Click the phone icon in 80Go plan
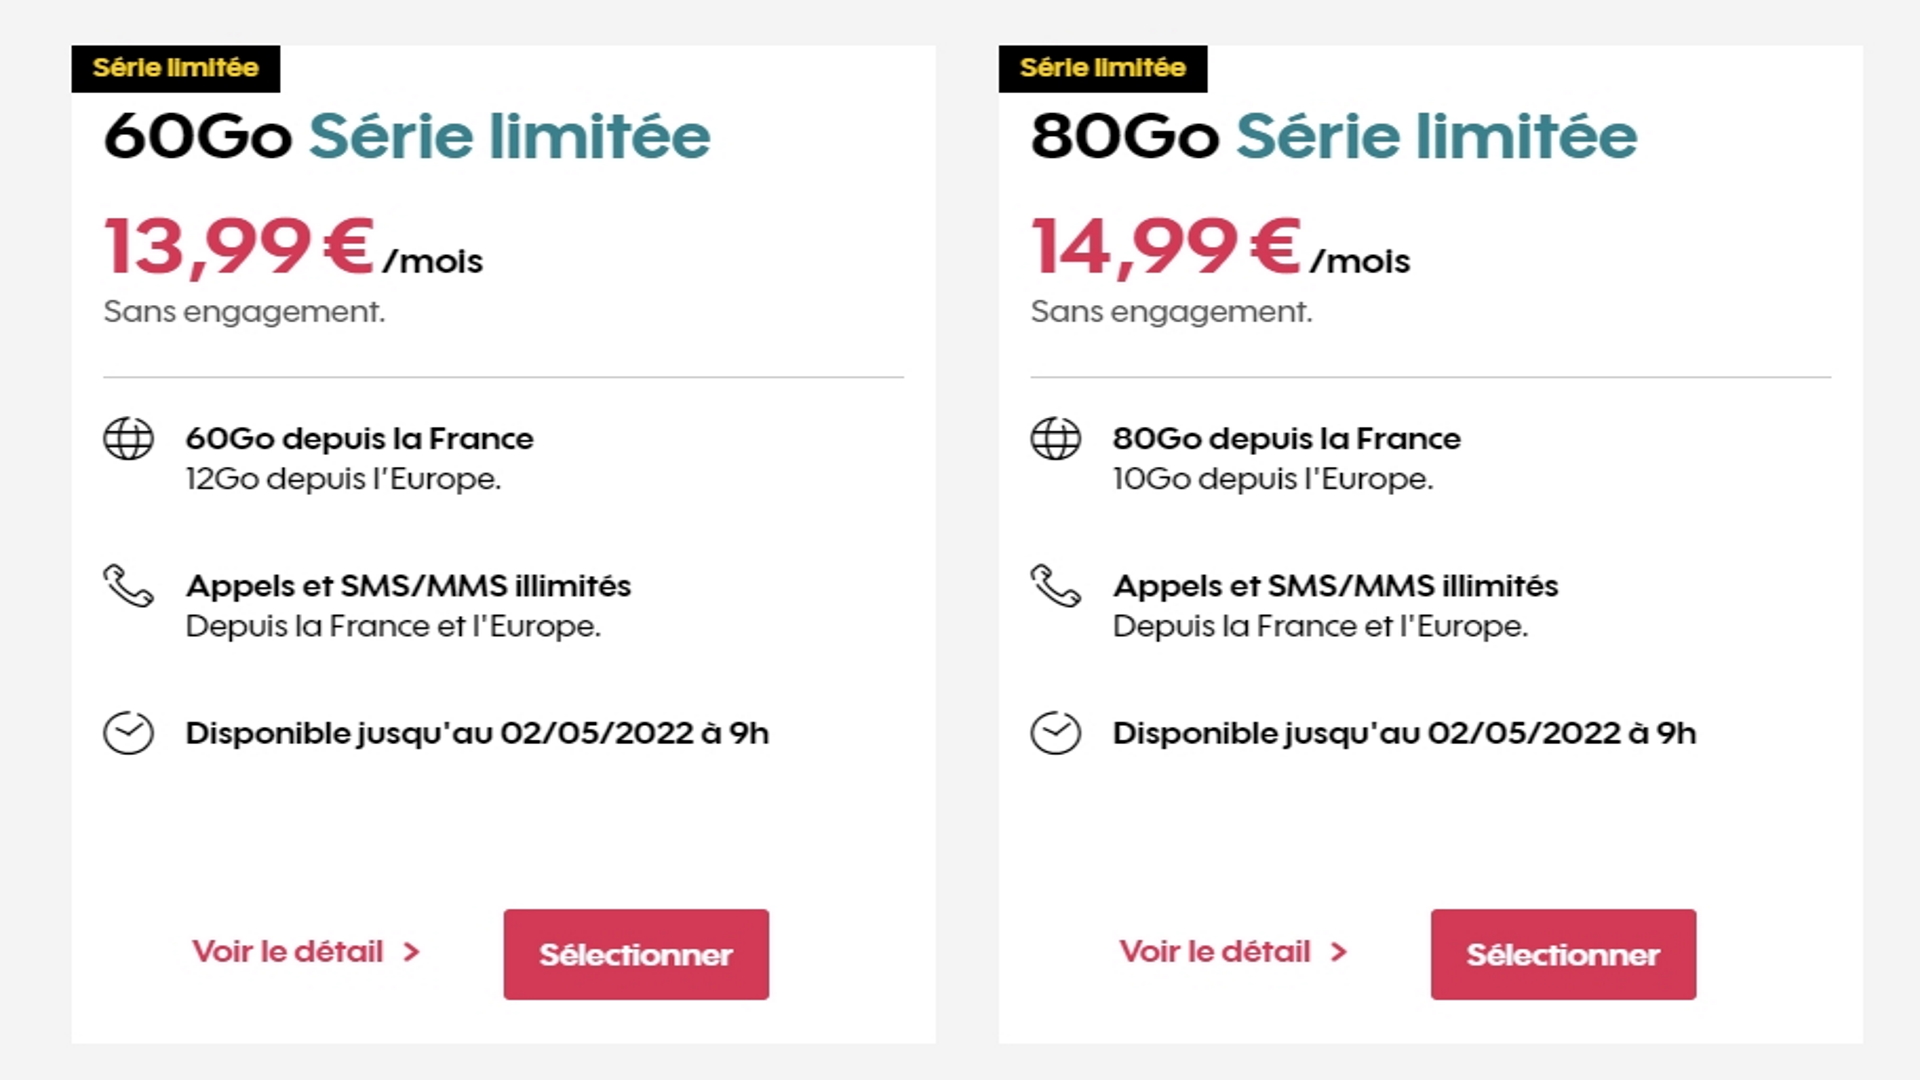Viewport: 1920px width, 1080px height. coord(1055,586)
